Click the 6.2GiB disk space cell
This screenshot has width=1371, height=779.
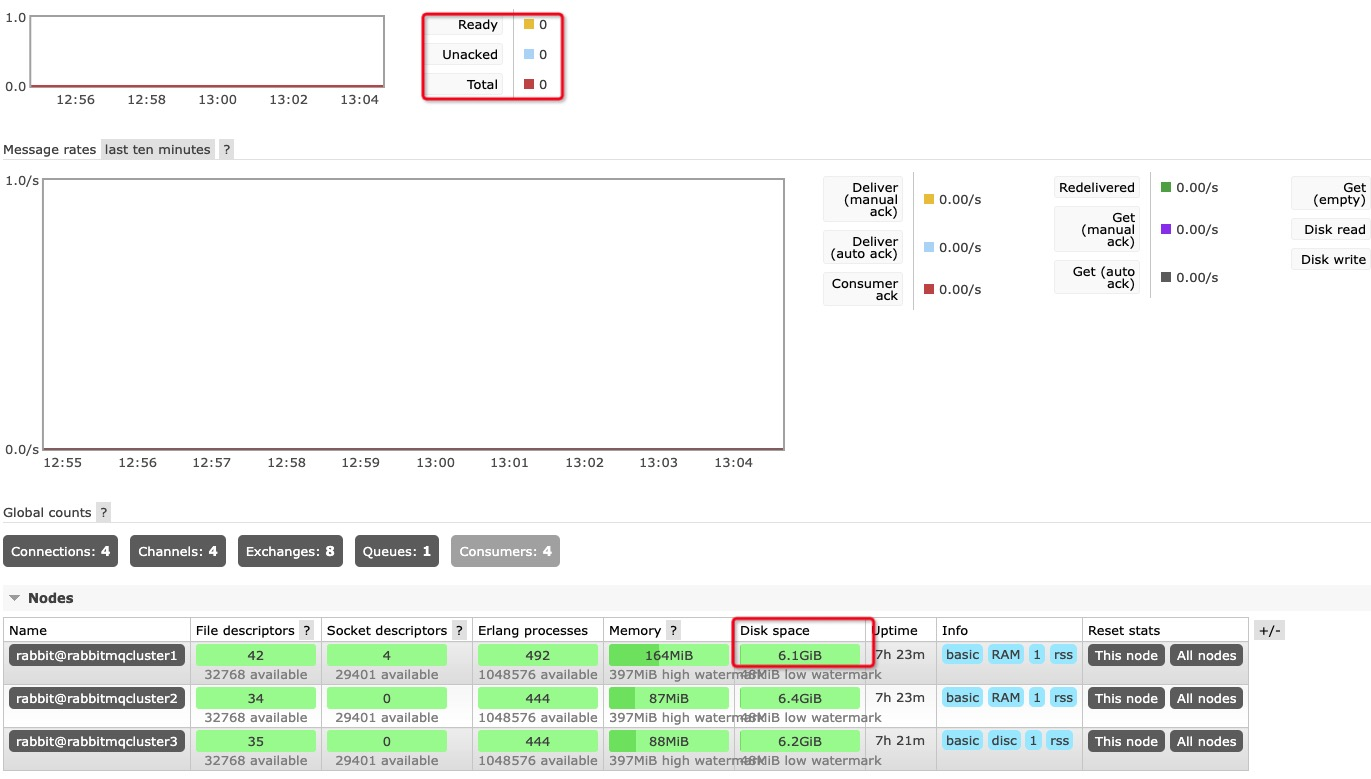800,742
